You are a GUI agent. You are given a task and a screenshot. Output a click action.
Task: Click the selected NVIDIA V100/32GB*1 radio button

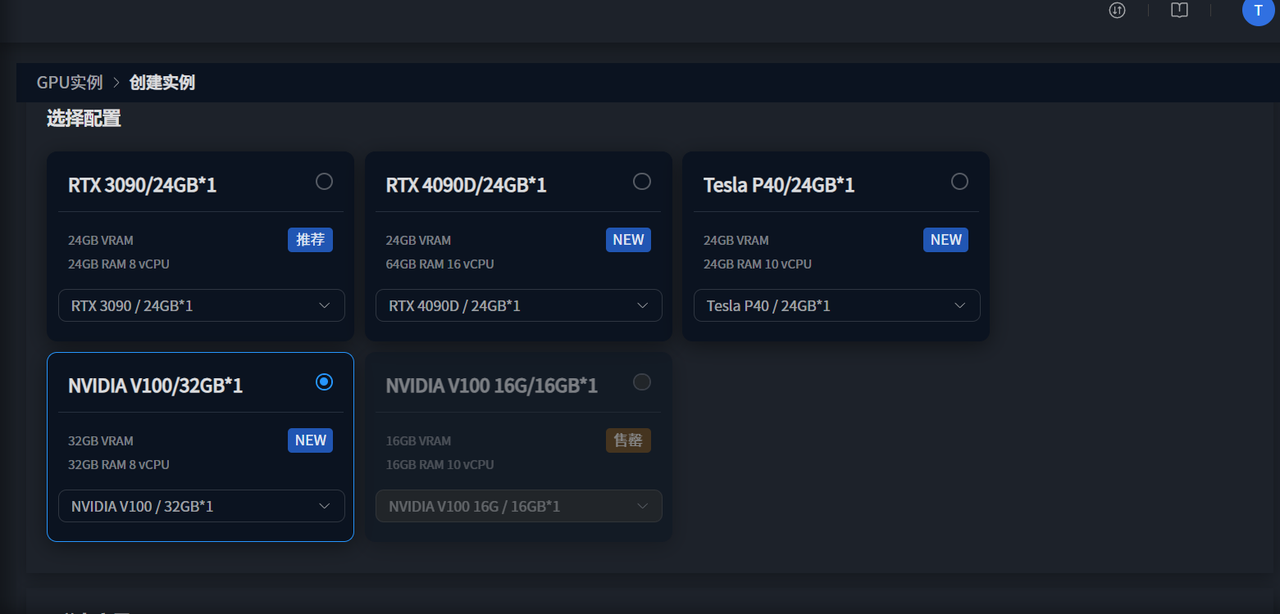click(x=324, y=382)
